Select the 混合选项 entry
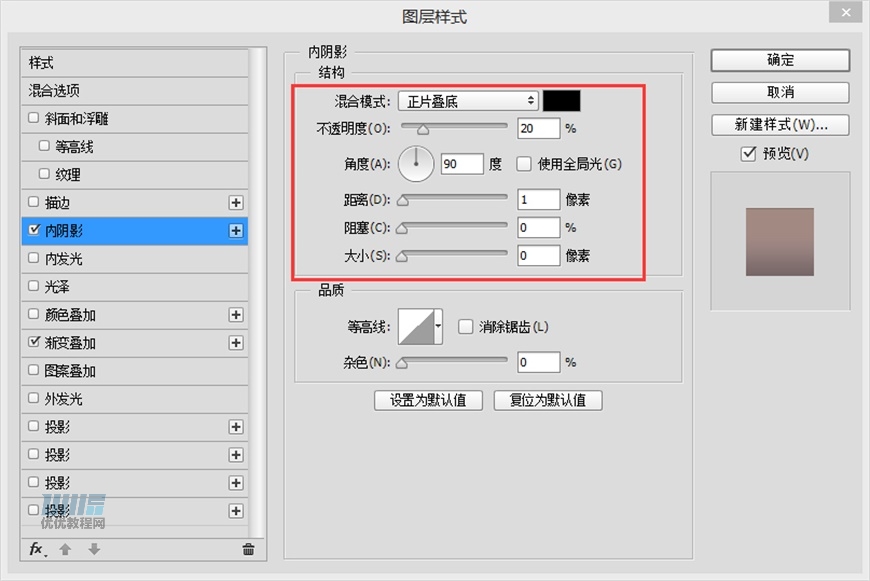This screenshot has width=870, height=581. coord(135,90)
